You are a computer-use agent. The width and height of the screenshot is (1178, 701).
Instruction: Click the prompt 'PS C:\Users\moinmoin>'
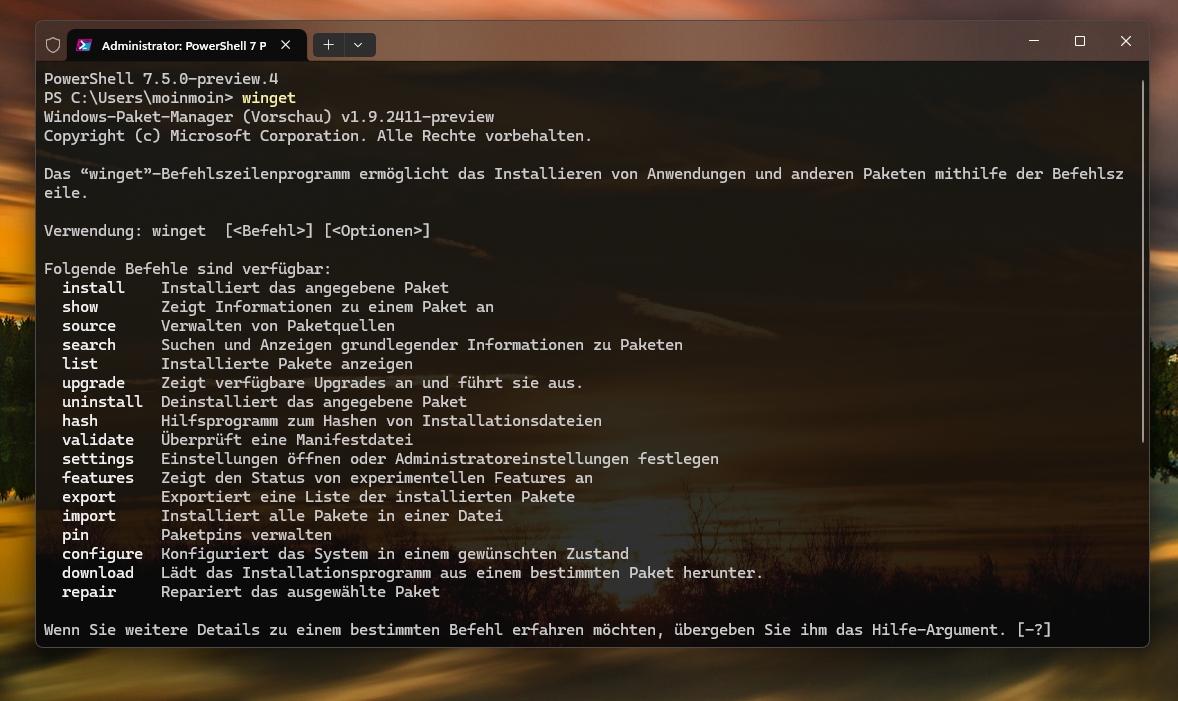point(138,98)
